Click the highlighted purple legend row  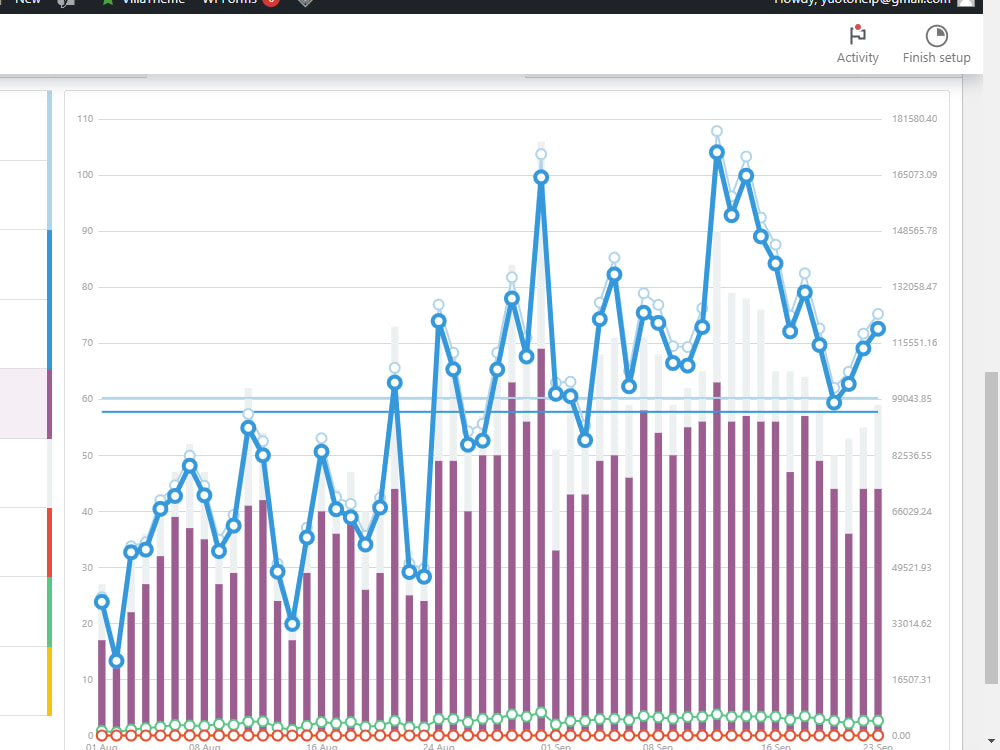[x=24, y=404]
